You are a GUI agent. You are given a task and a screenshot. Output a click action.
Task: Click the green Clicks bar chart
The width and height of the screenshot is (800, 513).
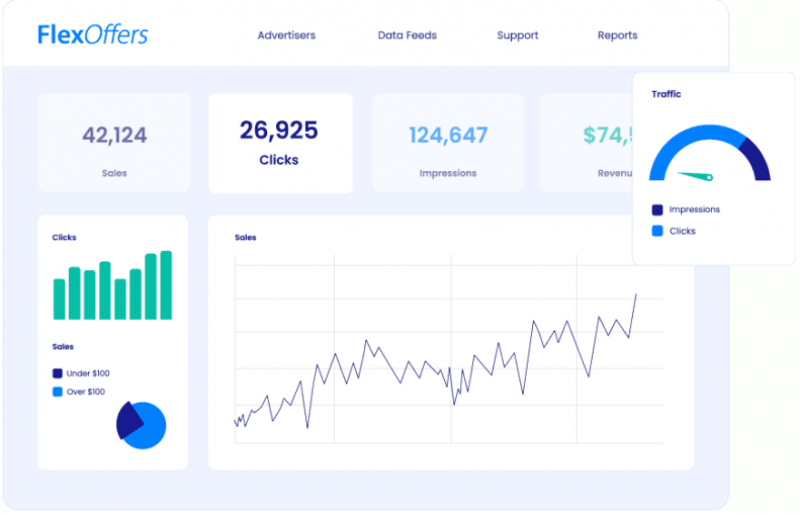pos(112,287)
